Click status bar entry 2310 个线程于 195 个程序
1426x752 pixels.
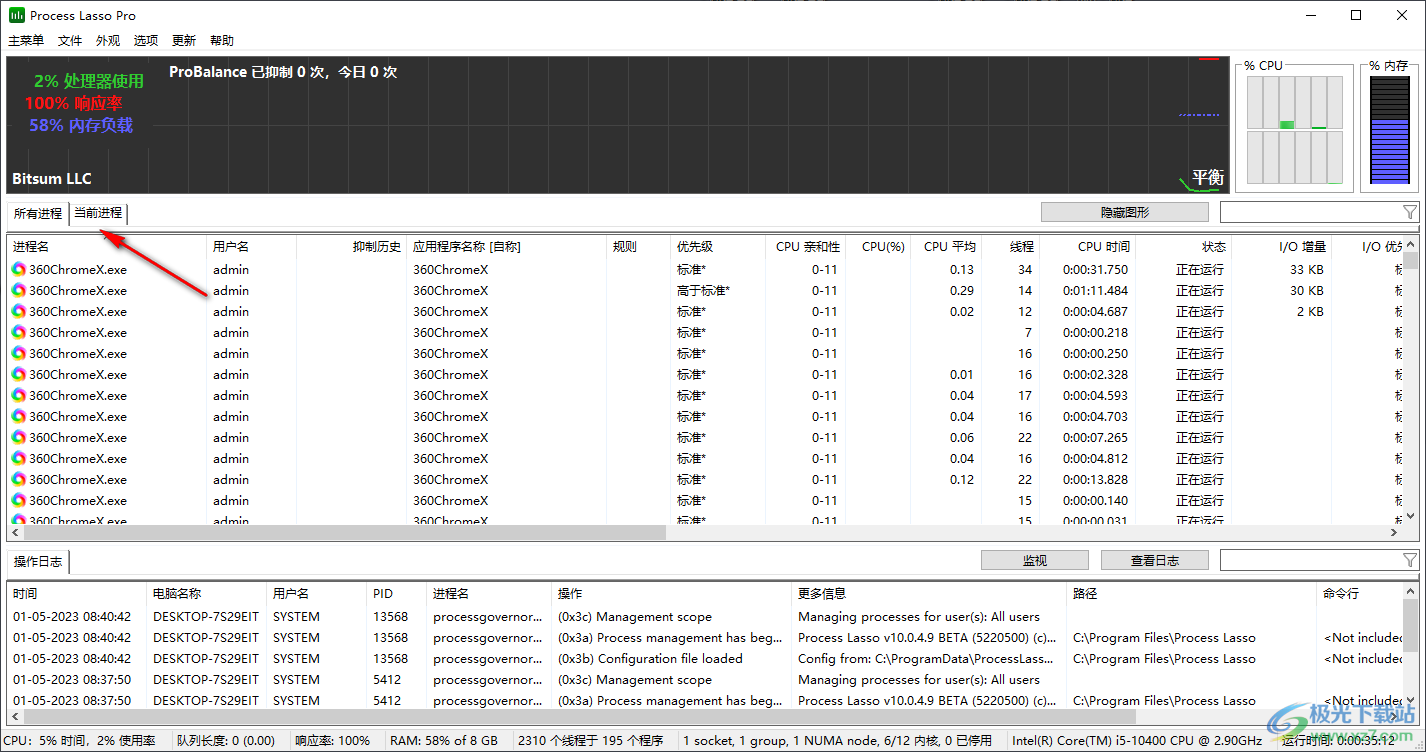pos(590,741)
